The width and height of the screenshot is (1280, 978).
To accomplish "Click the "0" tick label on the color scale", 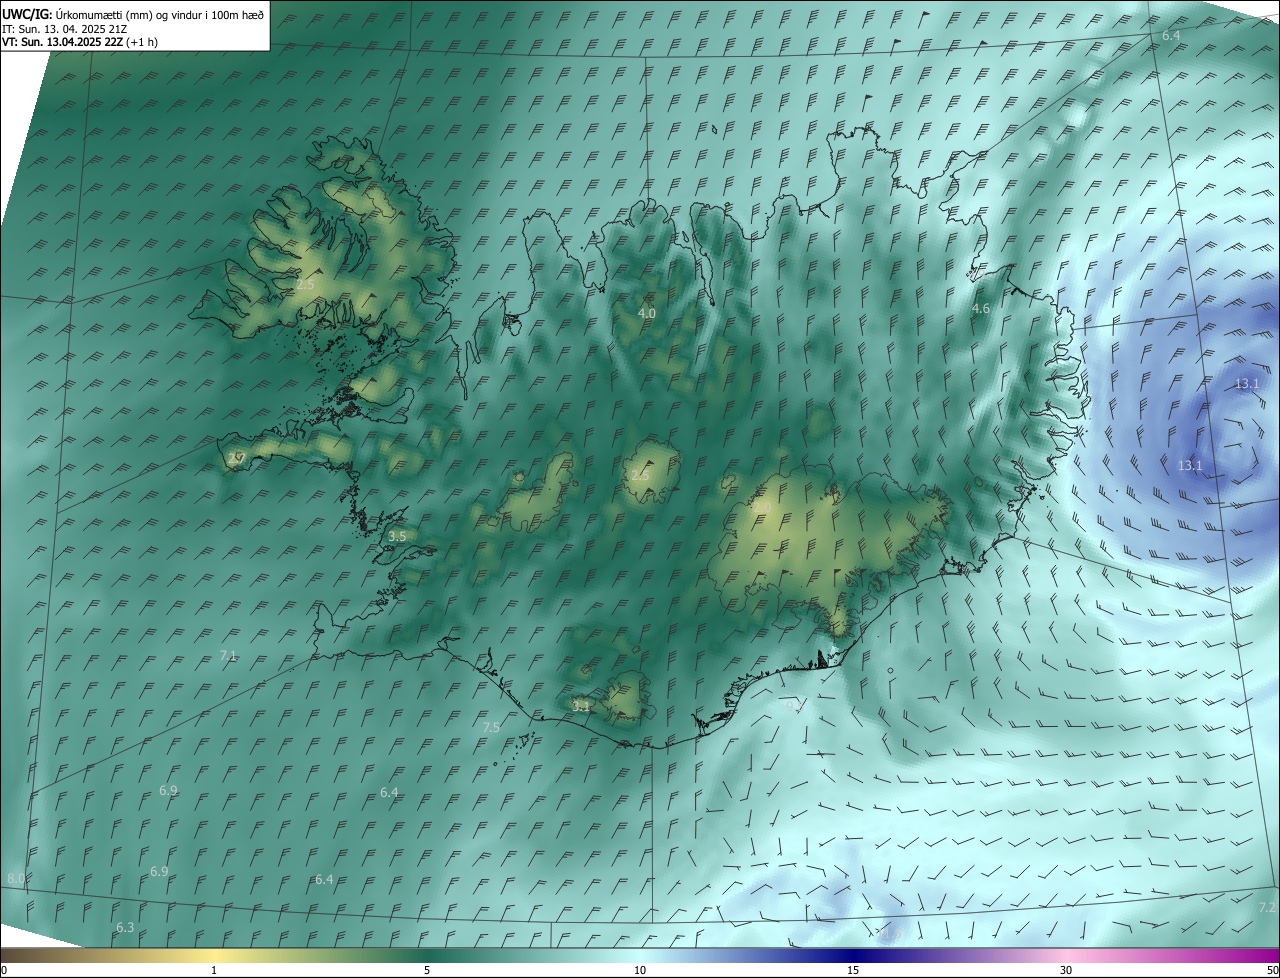I will pos(4,970).
